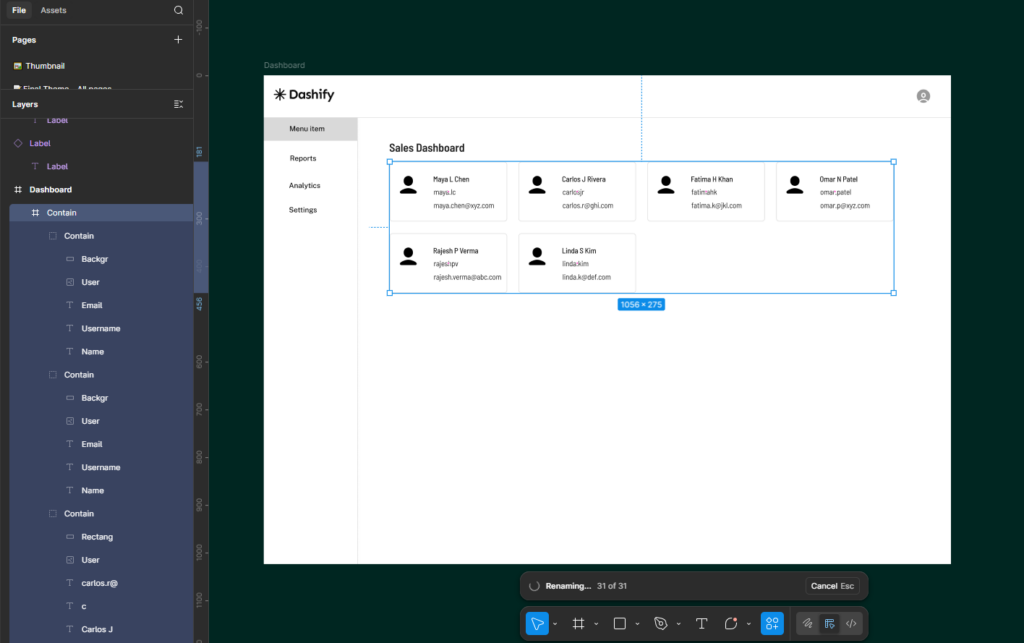Open the shape tools dropdown chevron
1024x643 pixels.
pyautogui.click(x=637, y=624)
